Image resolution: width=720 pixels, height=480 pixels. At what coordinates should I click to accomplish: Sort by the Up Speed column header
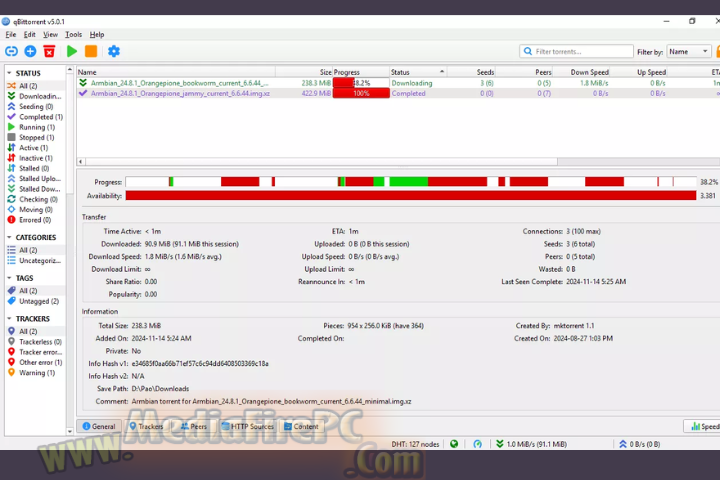tap(639, 72)
